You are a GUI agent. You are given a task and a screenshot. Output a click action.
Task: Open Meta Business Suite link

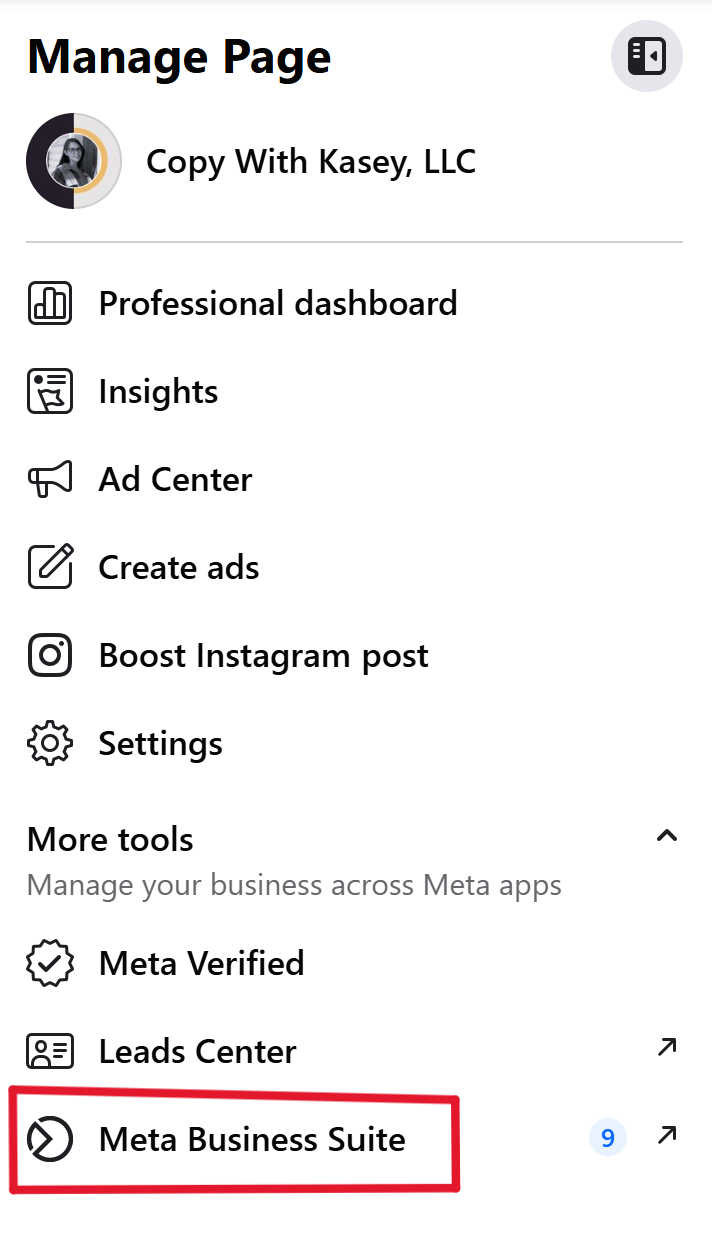tap(252, 1139)
